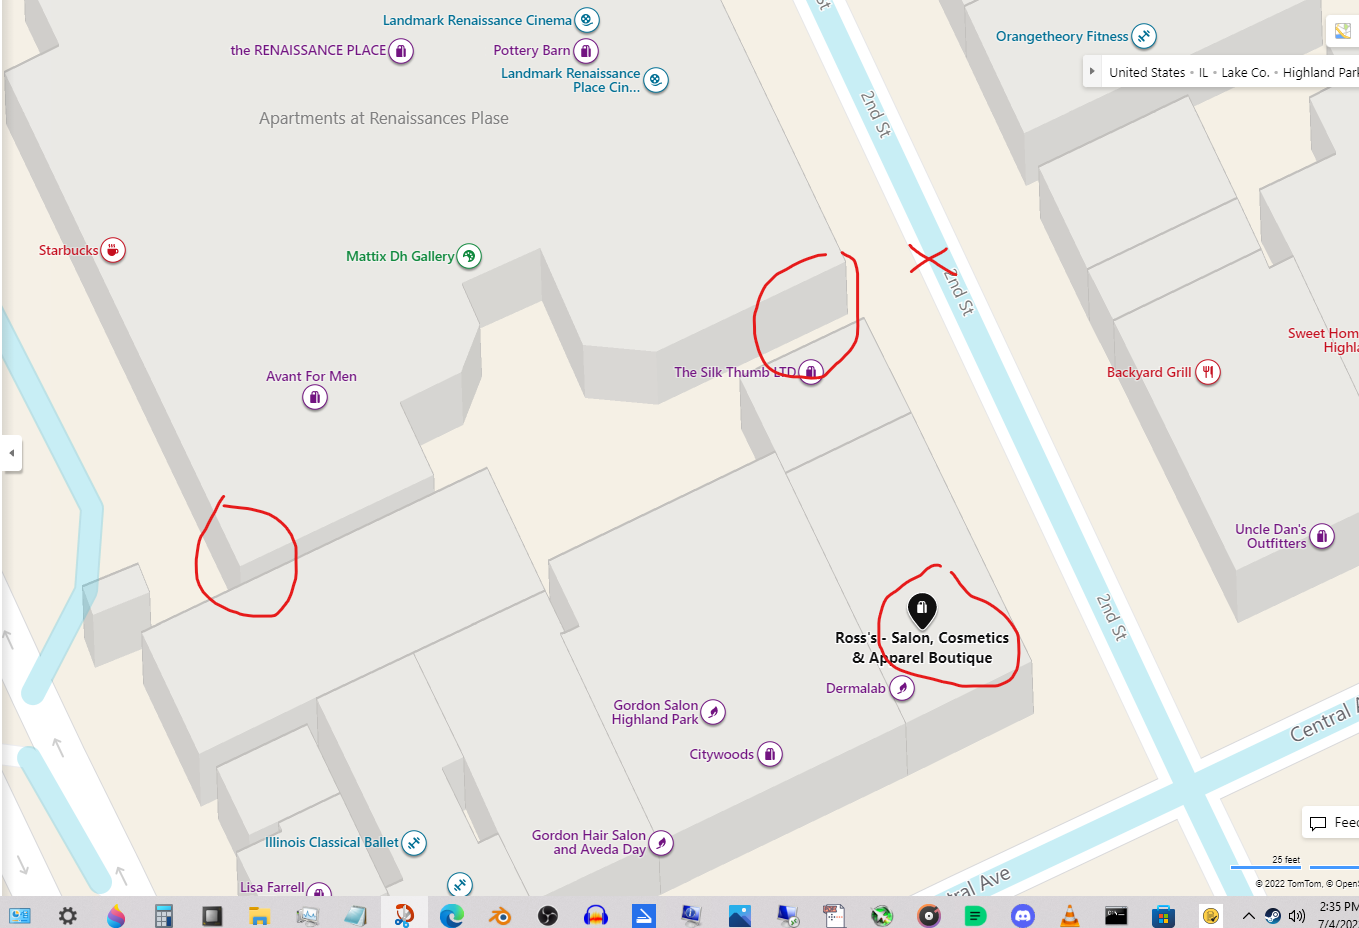This screenshot has height=928, width=1359.
Task: Open the Starbucks coffee pin
Action: [x=113, y=250]
